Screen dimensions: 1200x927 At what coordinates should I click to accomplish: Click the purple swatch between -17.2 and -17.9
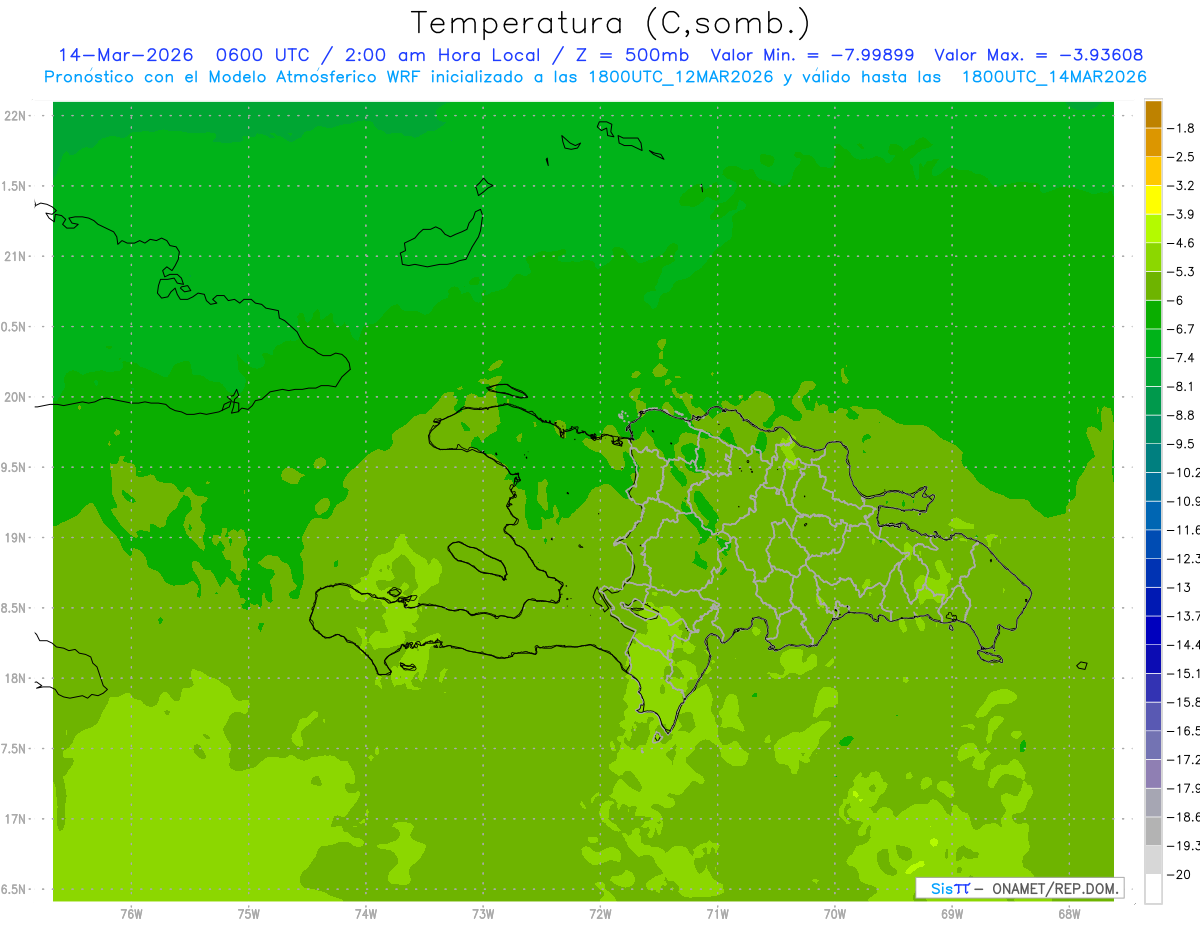point(1153,775)
